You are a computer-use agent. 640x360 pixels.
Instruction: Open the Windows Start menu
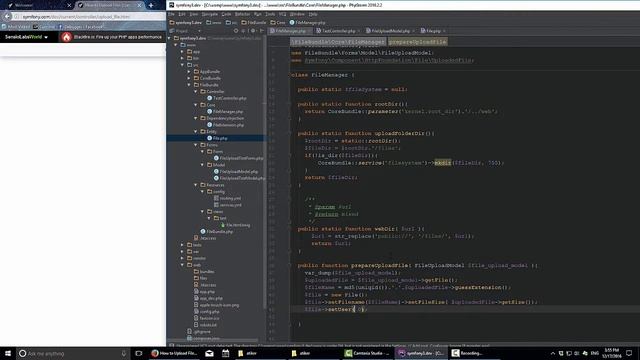click(x=8, y=353)
